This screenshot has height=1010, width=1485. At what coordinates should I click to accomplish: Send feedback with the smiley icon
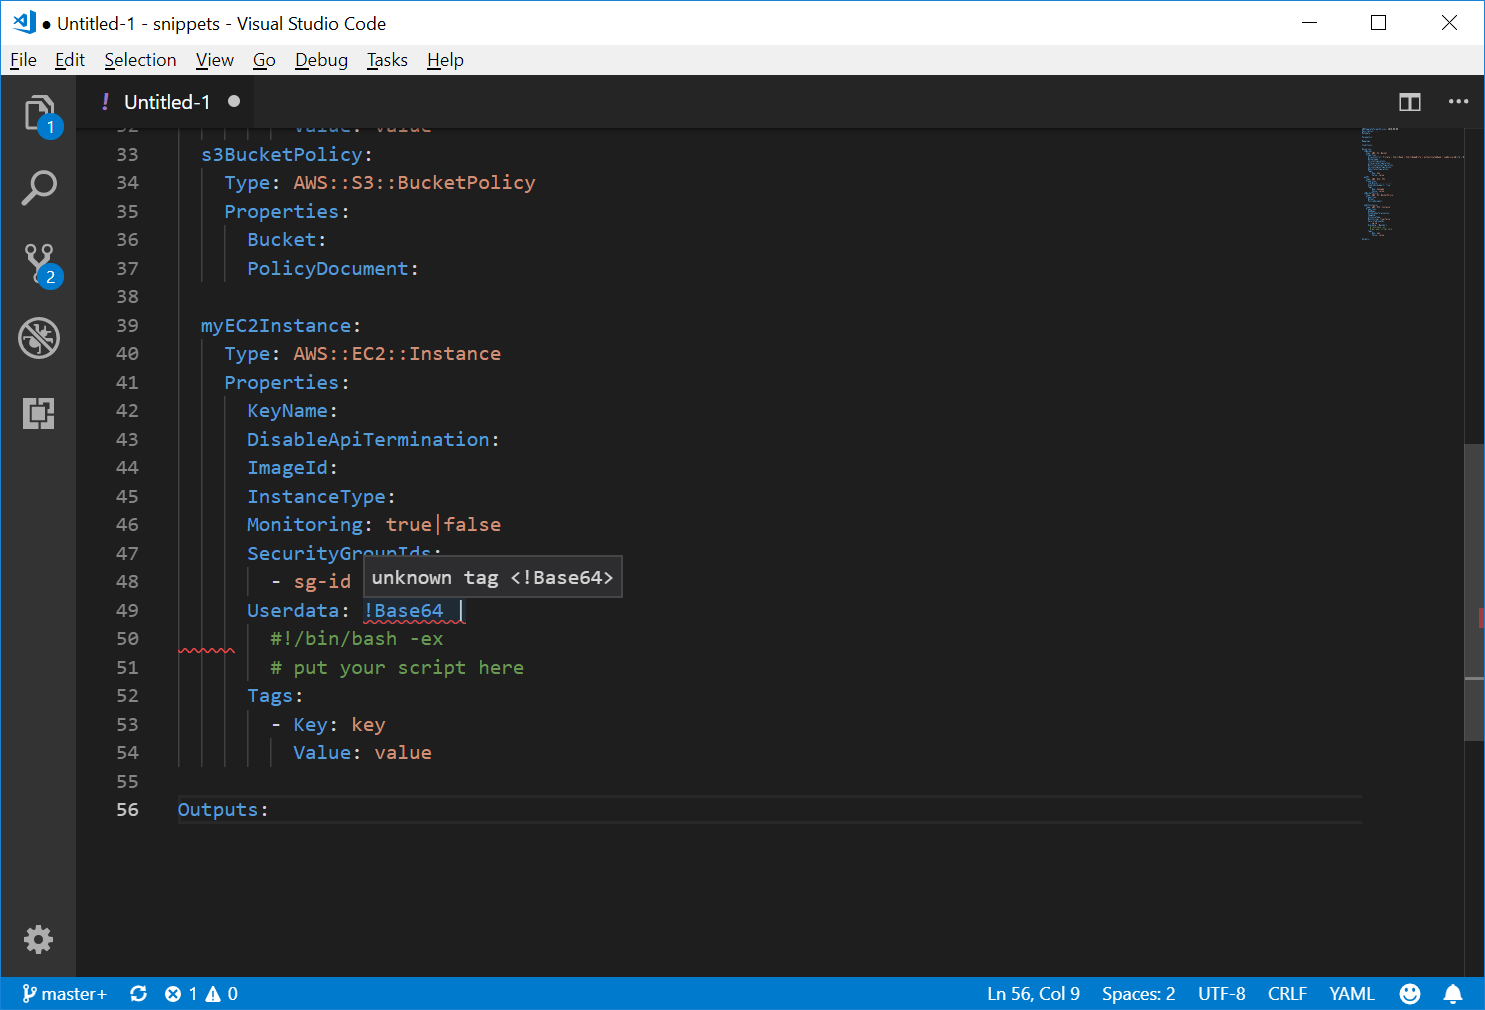pos(1410,993)
